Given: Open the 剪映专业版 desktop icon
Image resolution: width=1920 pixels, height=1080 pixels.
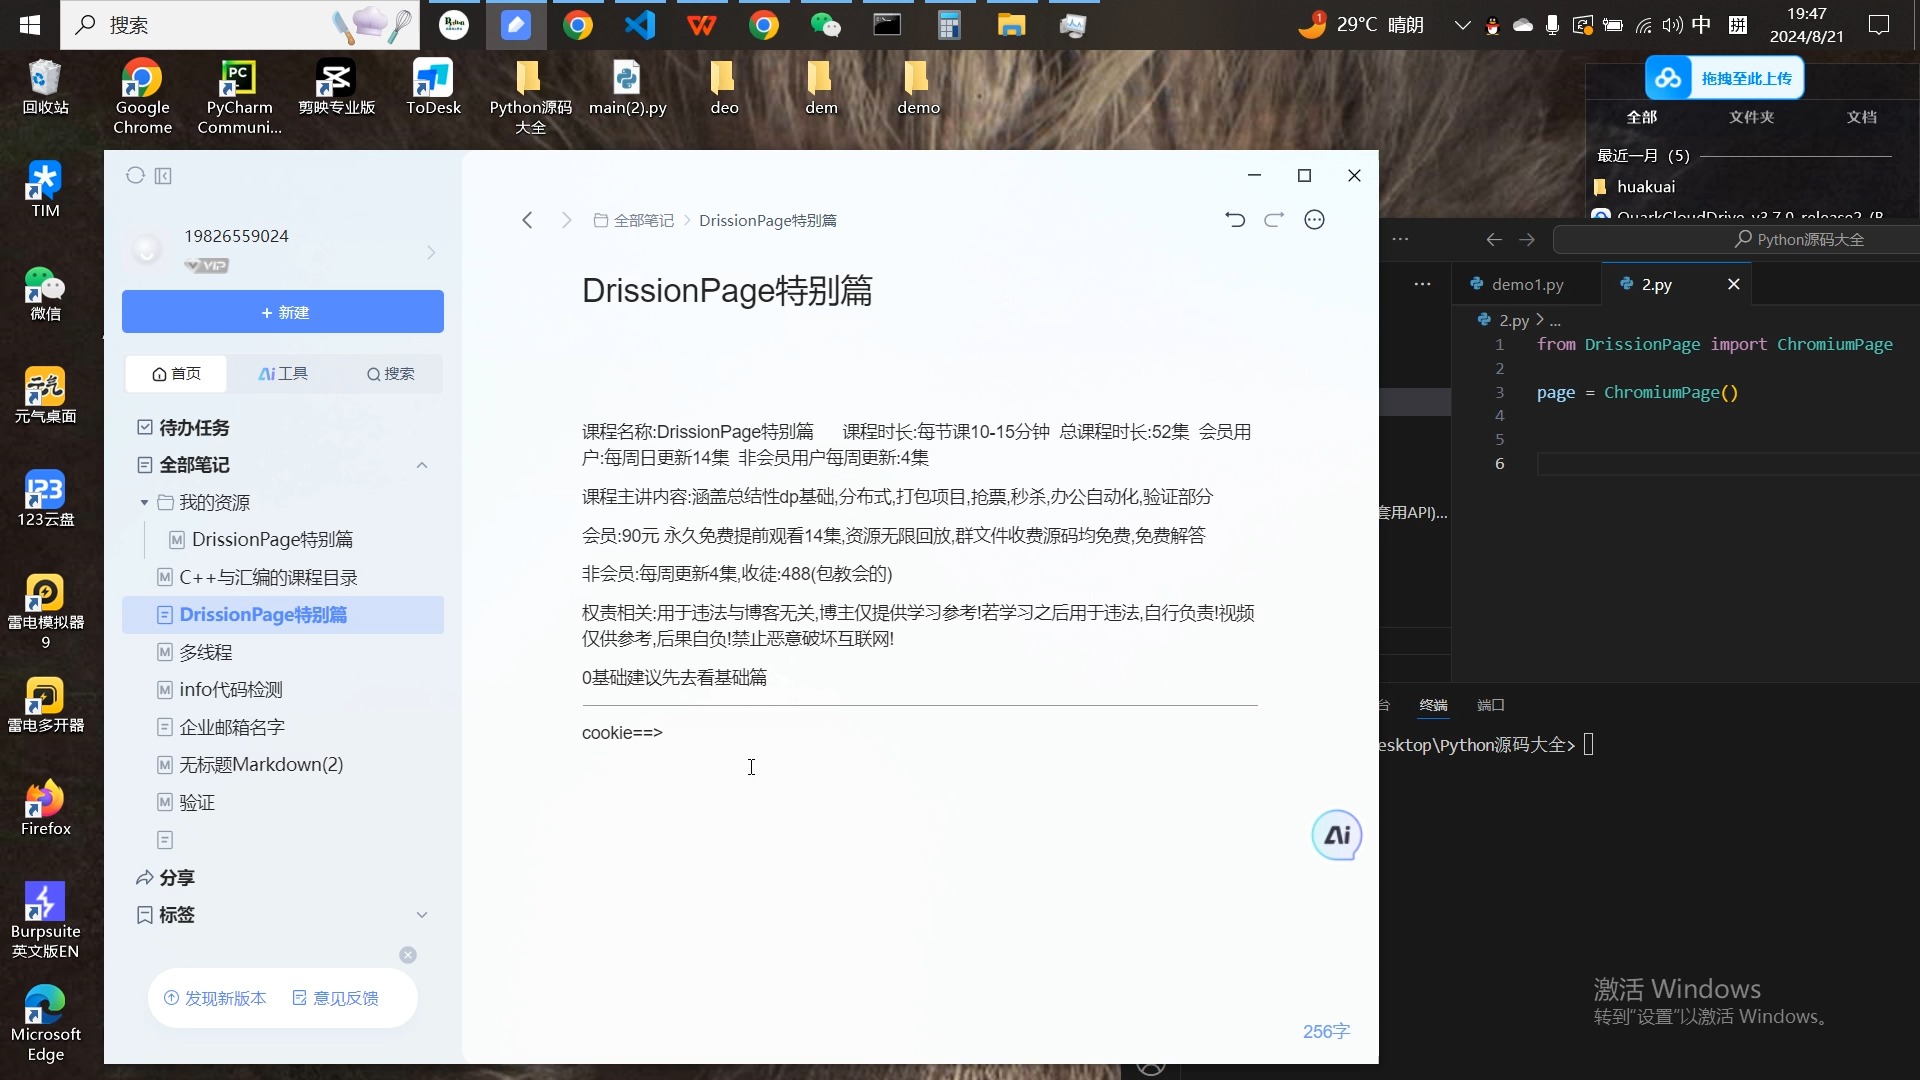Looking at the screenshot, I should point(336,88).
